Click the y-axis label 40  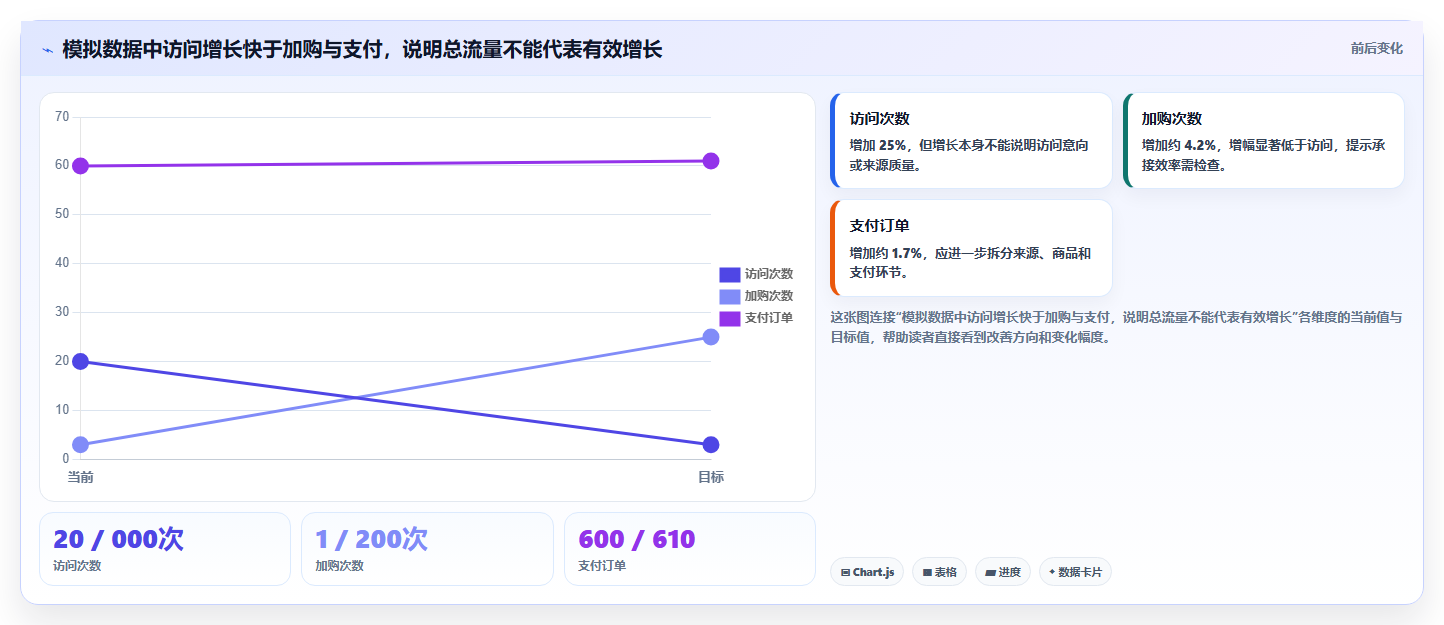coord(62,263)
